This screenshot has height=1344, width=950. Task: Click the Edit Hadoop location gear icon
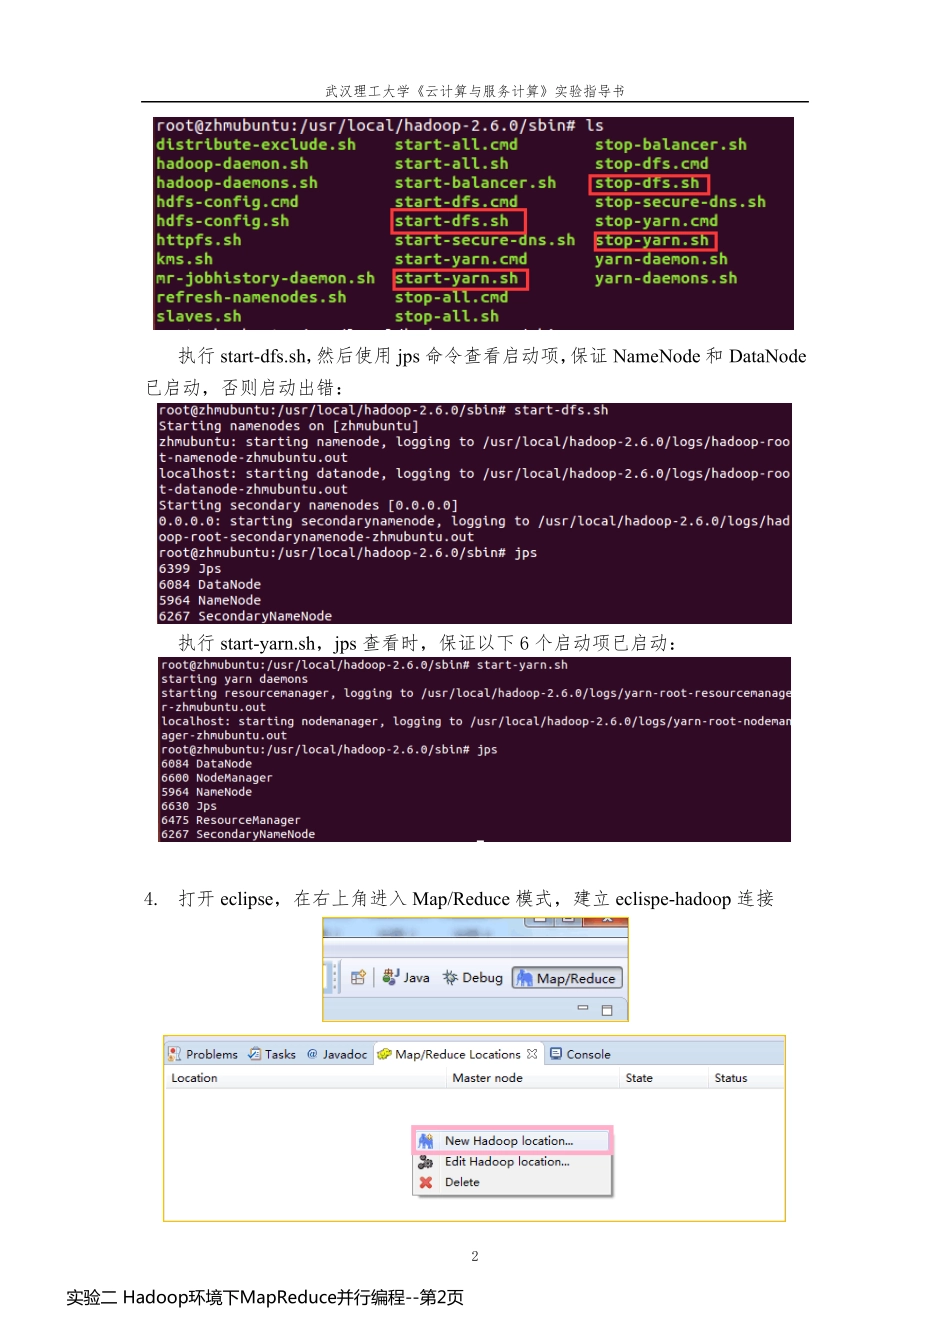pyautogui.click(x=426, y=1162)
